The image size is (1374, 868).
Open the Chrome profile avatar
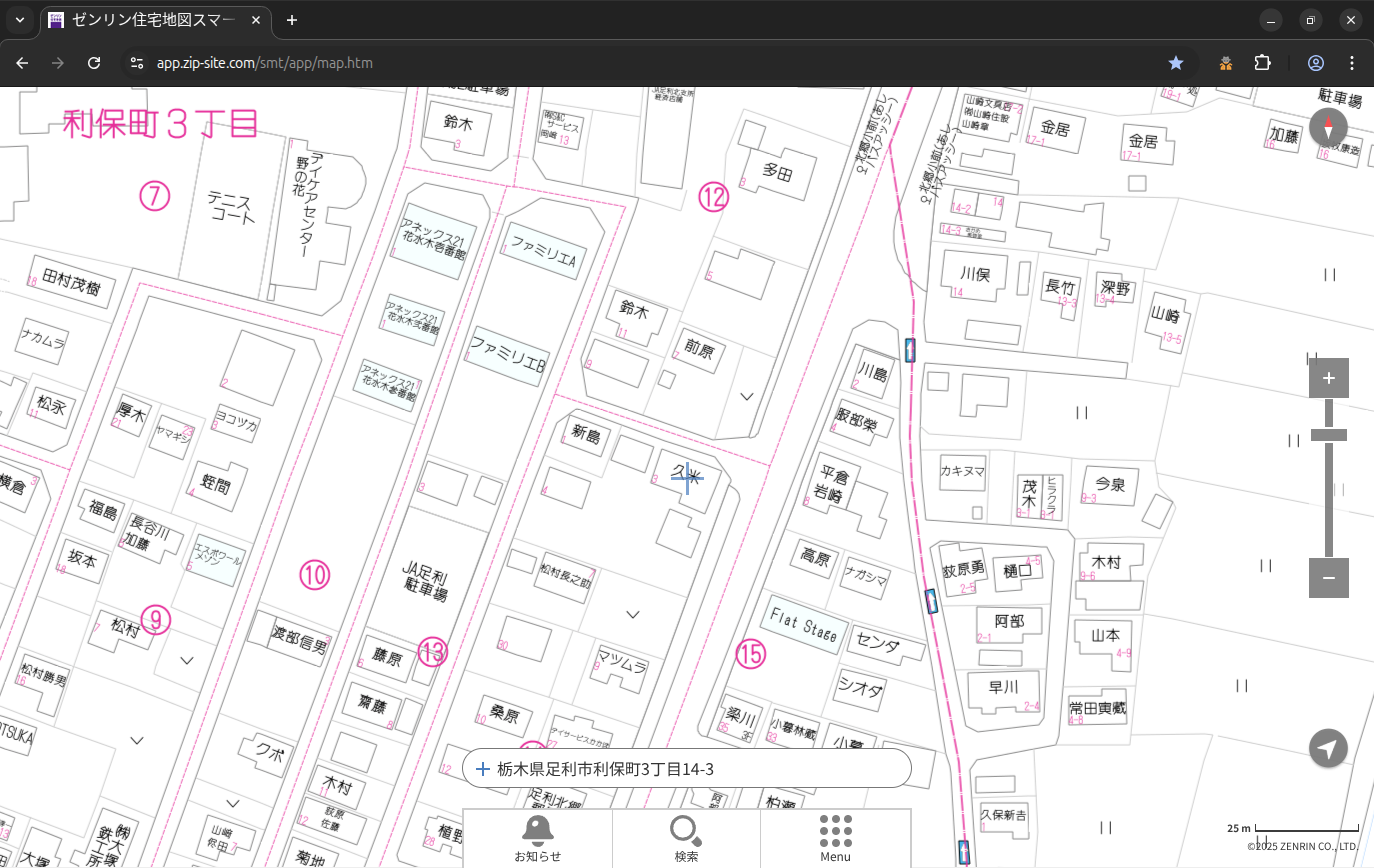(x=1315, y=63)
